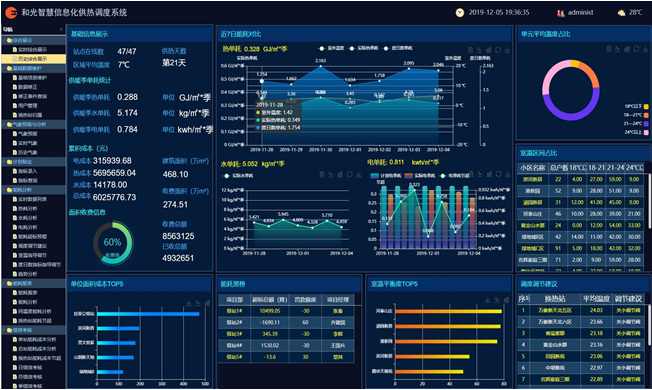
Task: Select 用户管理 in the navigation tree
Action: pyautogui.click(x=27, y=106)
